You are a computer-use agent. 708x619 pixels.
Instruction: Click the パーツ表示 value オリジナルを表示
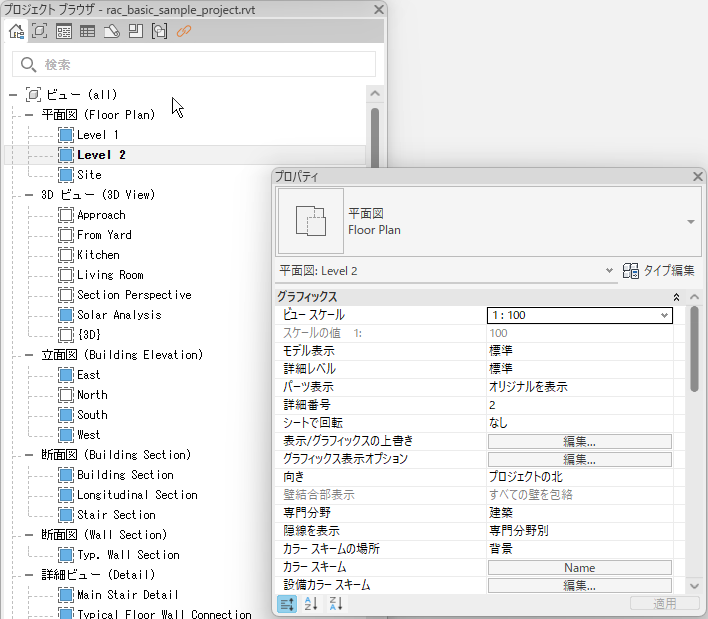tap(528, 387)
